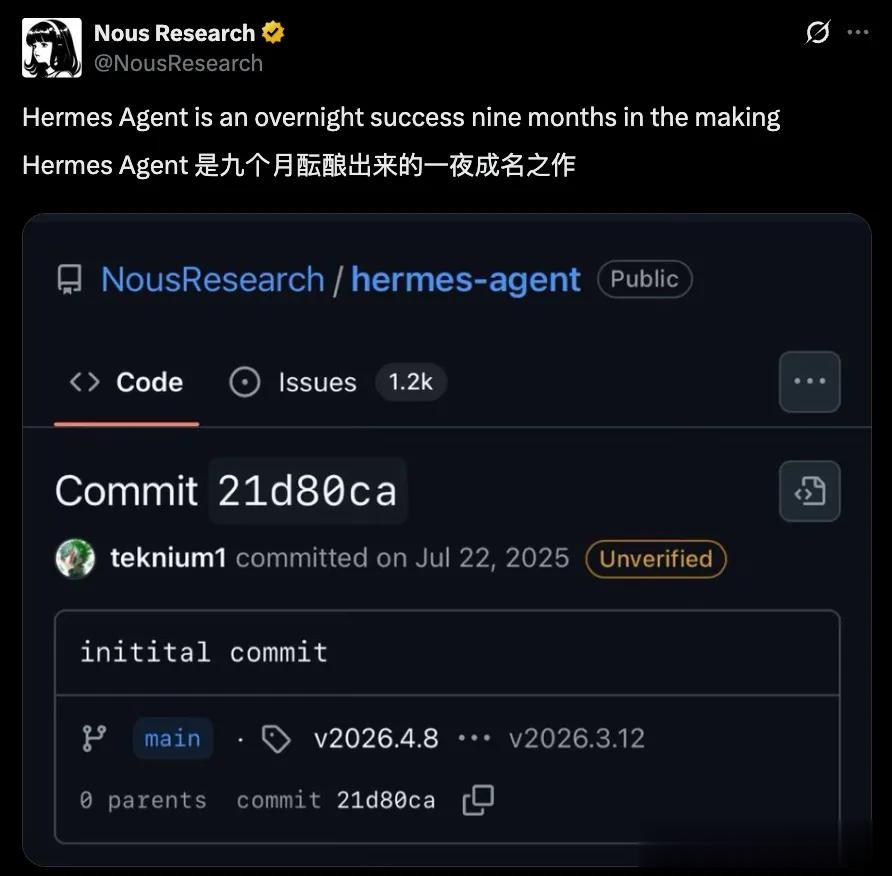Open the hermes-agent repository link
Screen dimensions: 892x876
[466, 279]
